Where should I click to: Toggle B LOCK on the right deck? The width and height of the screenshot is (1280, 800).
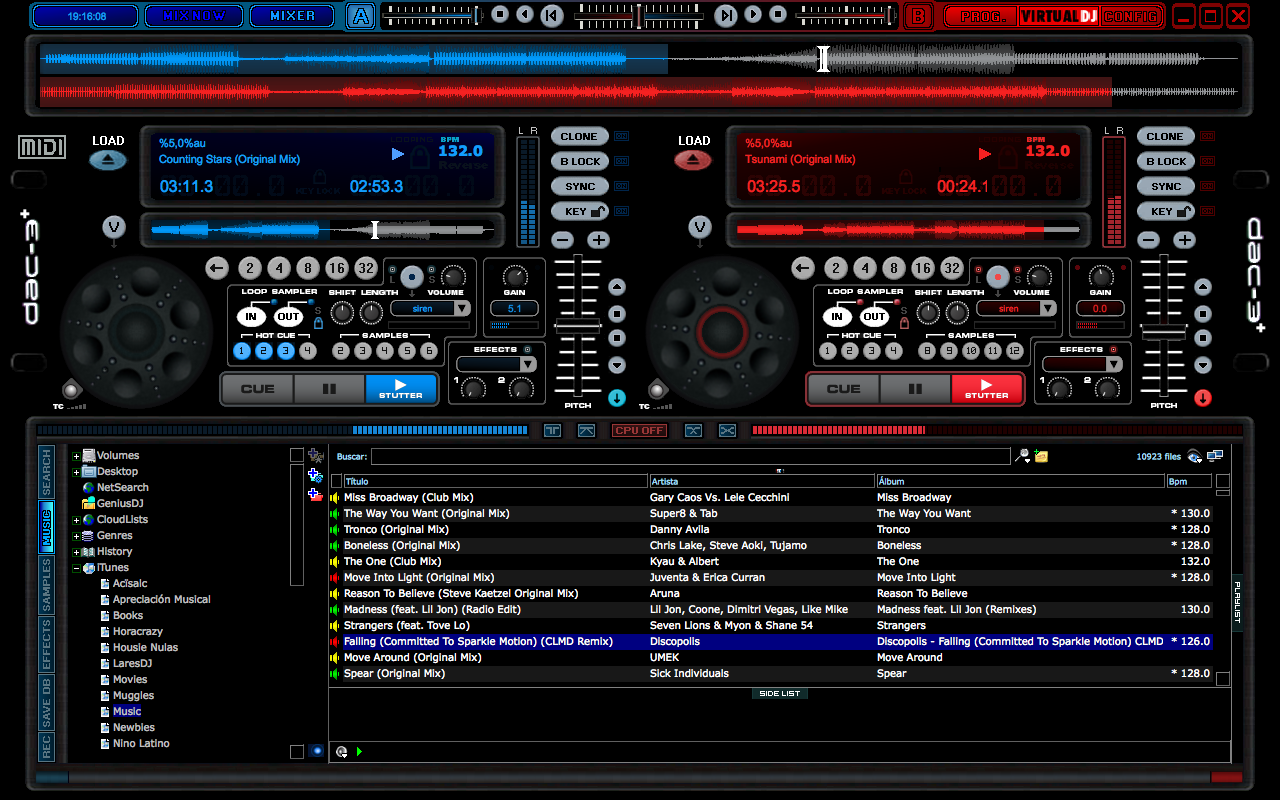[x=1165, y=161]
